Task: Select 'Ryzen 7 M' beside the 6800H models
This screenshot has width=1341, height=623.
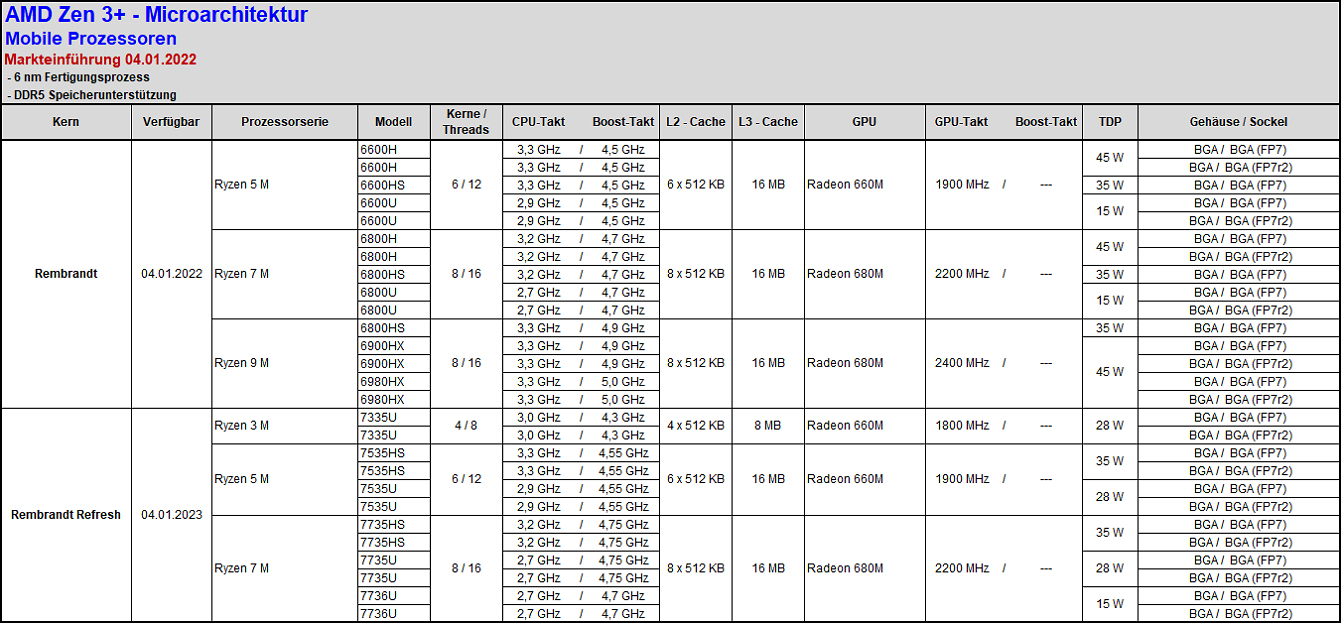Action: click(x=285, y=274)
